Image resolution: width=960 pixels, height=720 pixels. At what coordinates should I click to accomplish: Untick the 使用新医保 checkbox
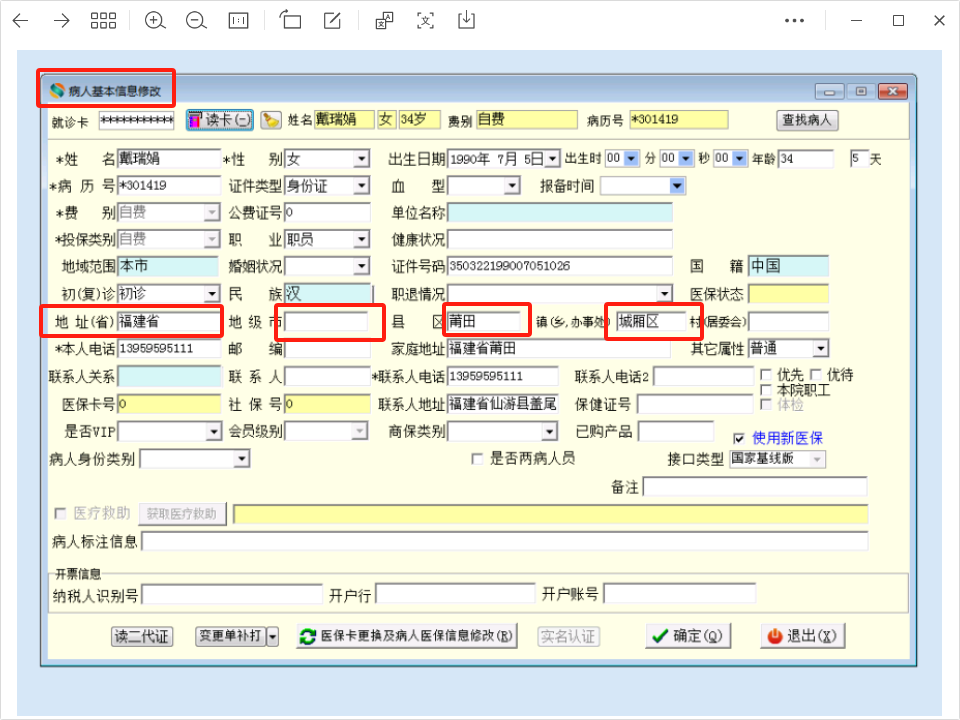coord(739,438)
